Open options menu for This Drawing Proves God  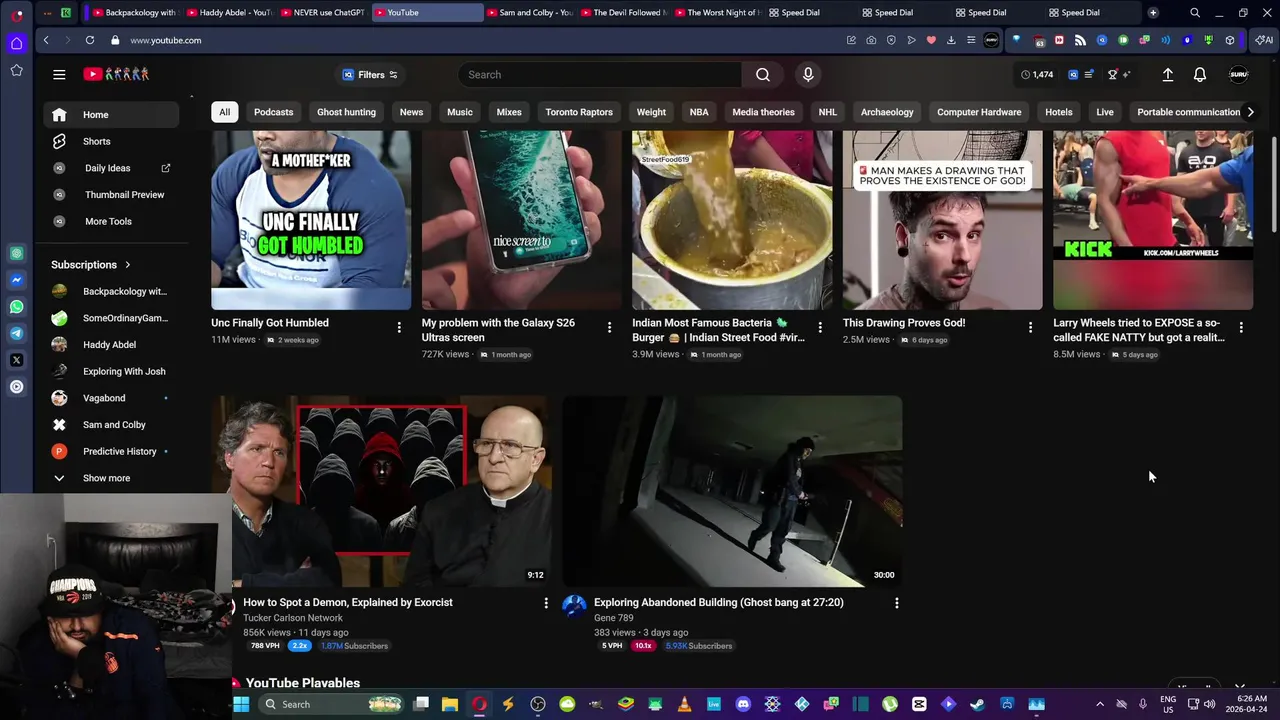(x=1030, y=327)
